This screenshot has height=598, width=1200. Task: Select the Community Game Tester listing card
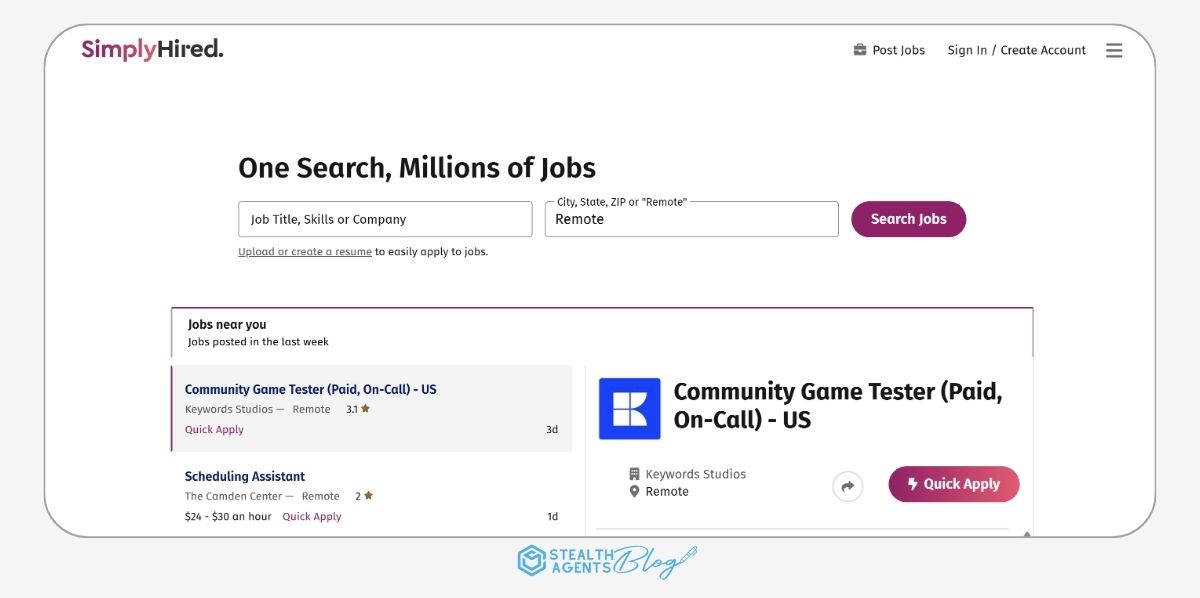(371, 408)
